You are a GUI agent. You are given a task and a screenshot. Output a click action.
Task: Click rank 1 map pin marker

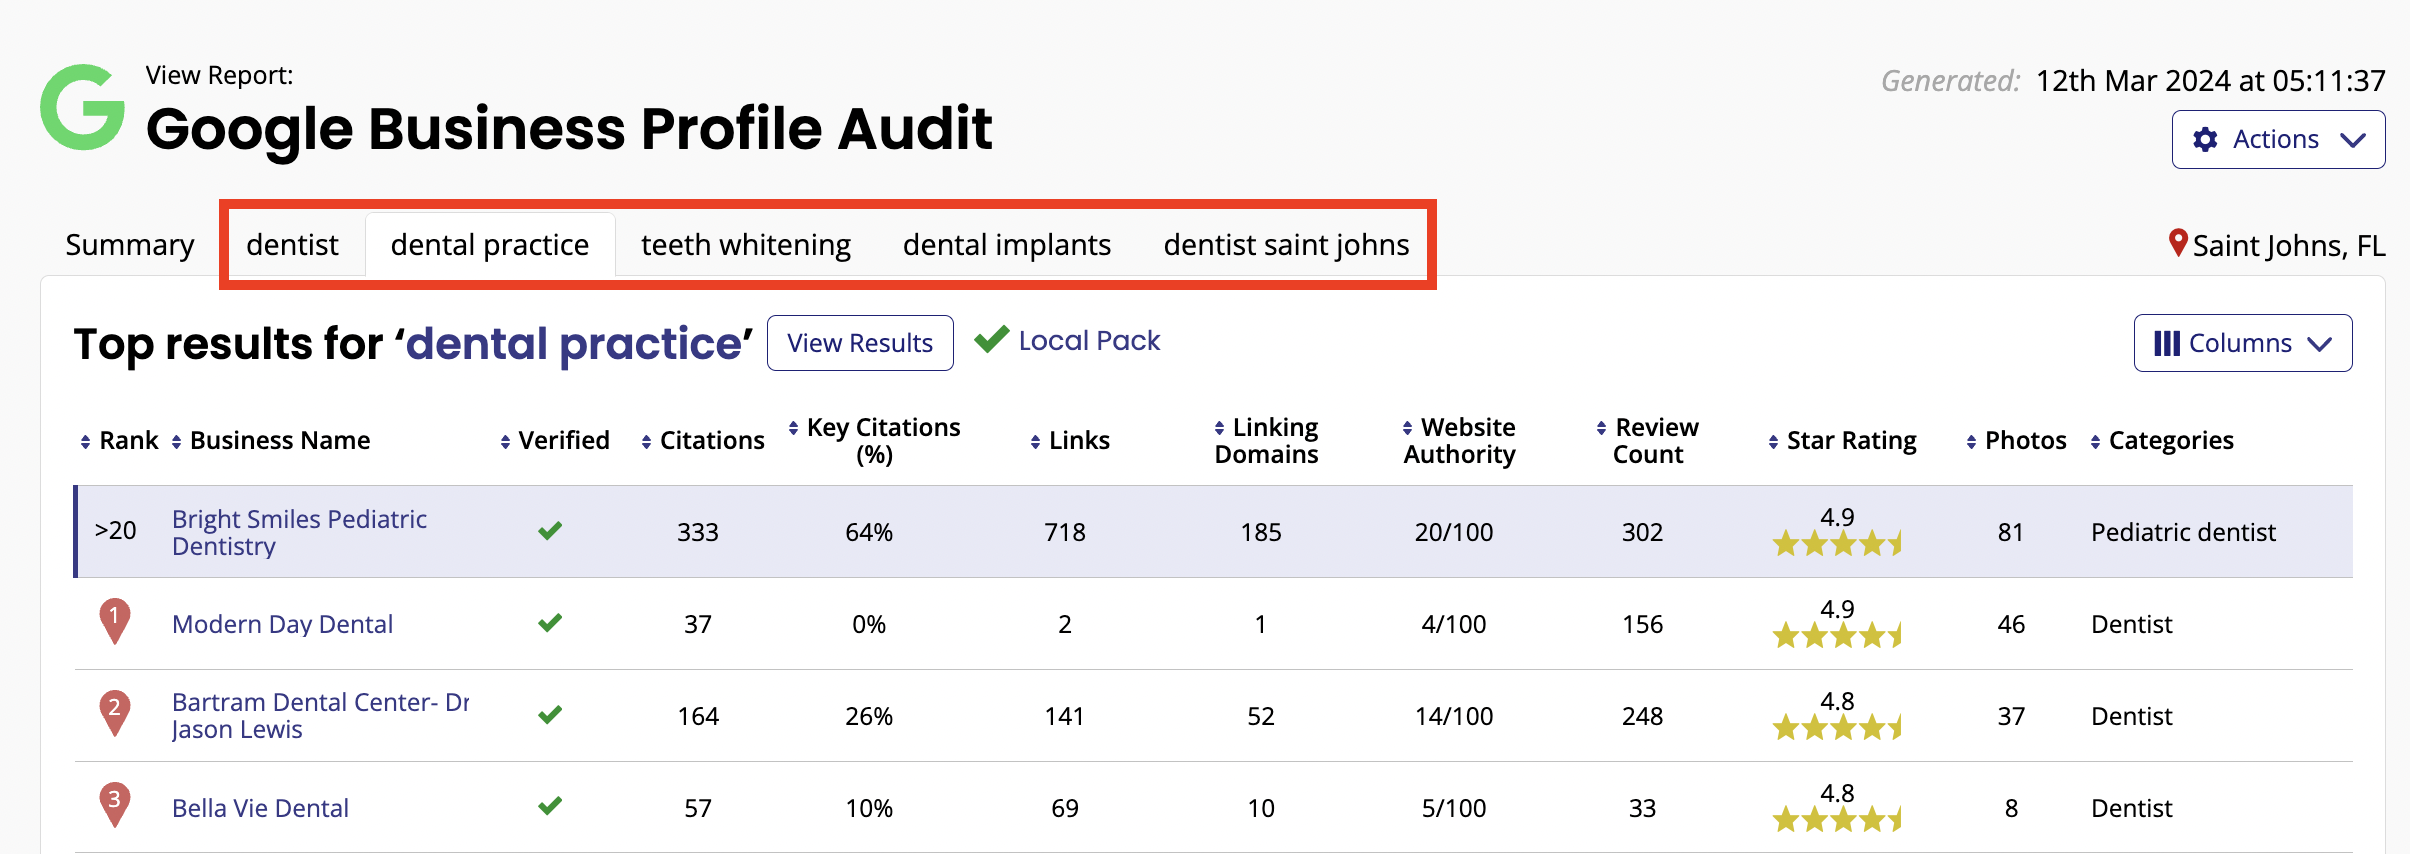pyautogui.click(x=115, y=622)
